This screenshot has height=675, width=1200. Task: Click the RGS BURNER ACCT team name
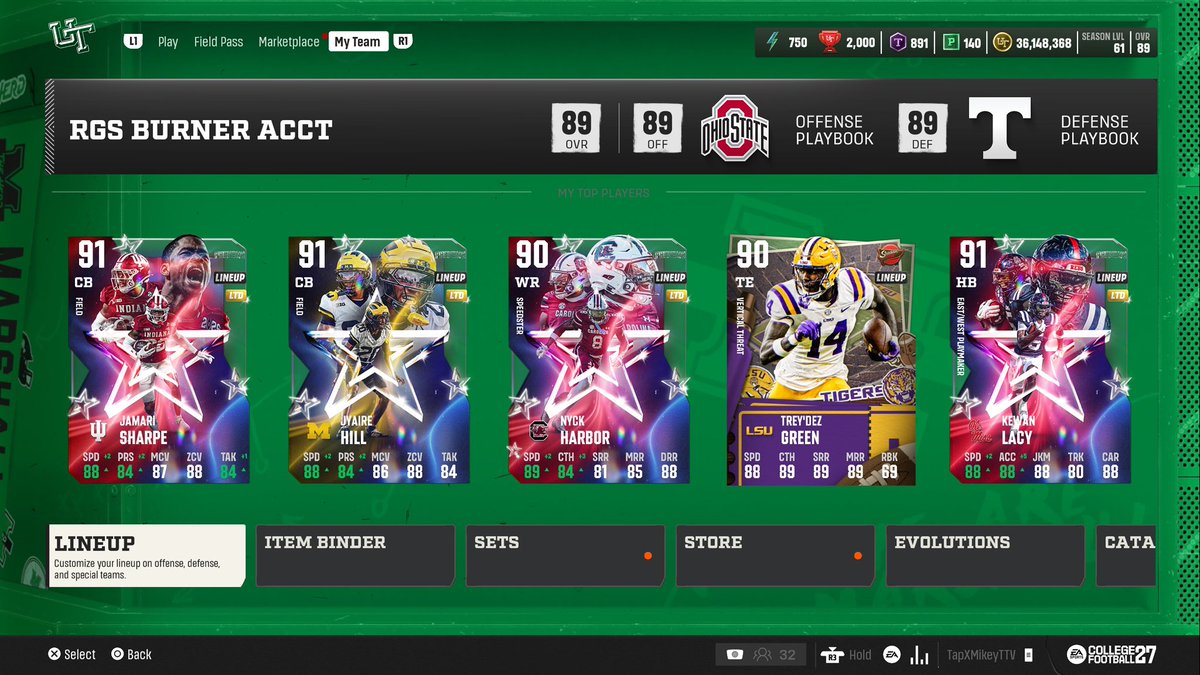pos(201,130)
